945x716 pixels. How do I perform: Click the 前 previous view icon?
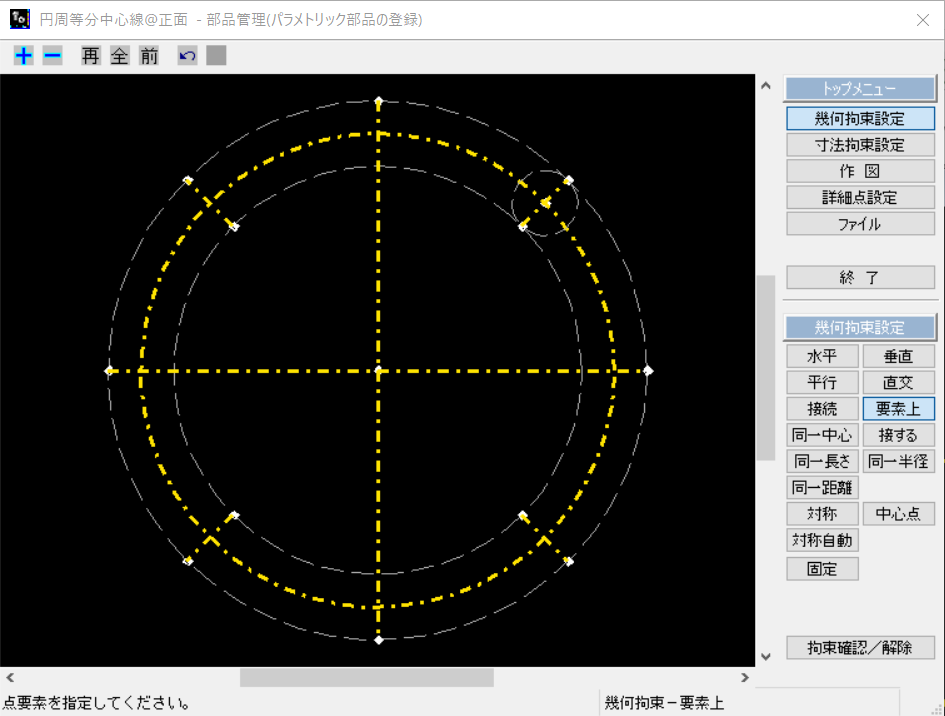click(149, 56)
